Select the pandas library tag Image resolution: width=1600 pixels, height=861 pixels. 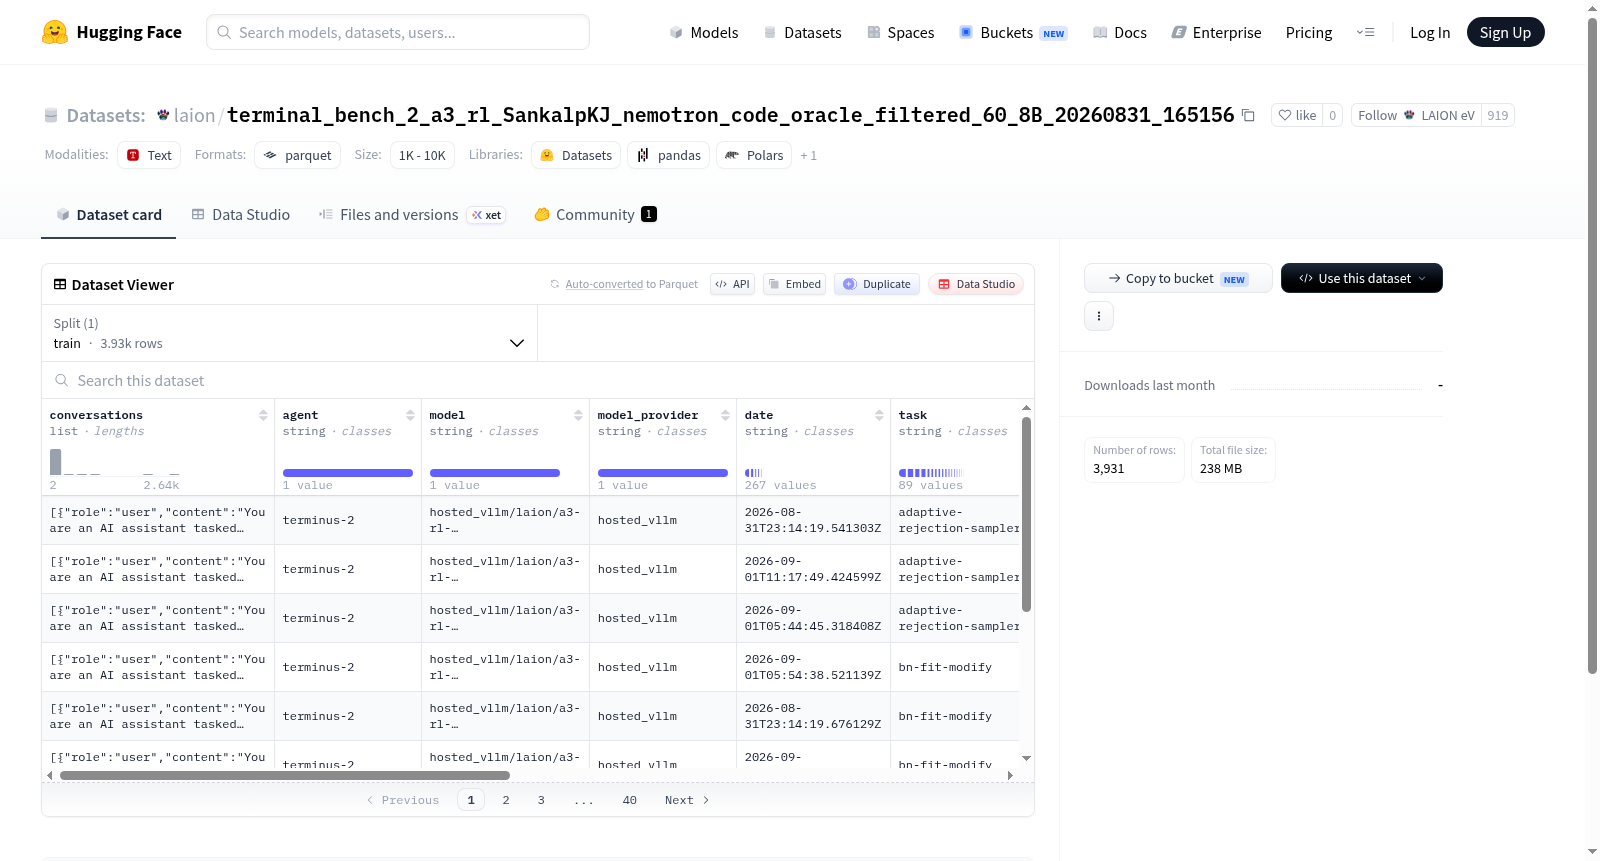[x=669, y=155]
